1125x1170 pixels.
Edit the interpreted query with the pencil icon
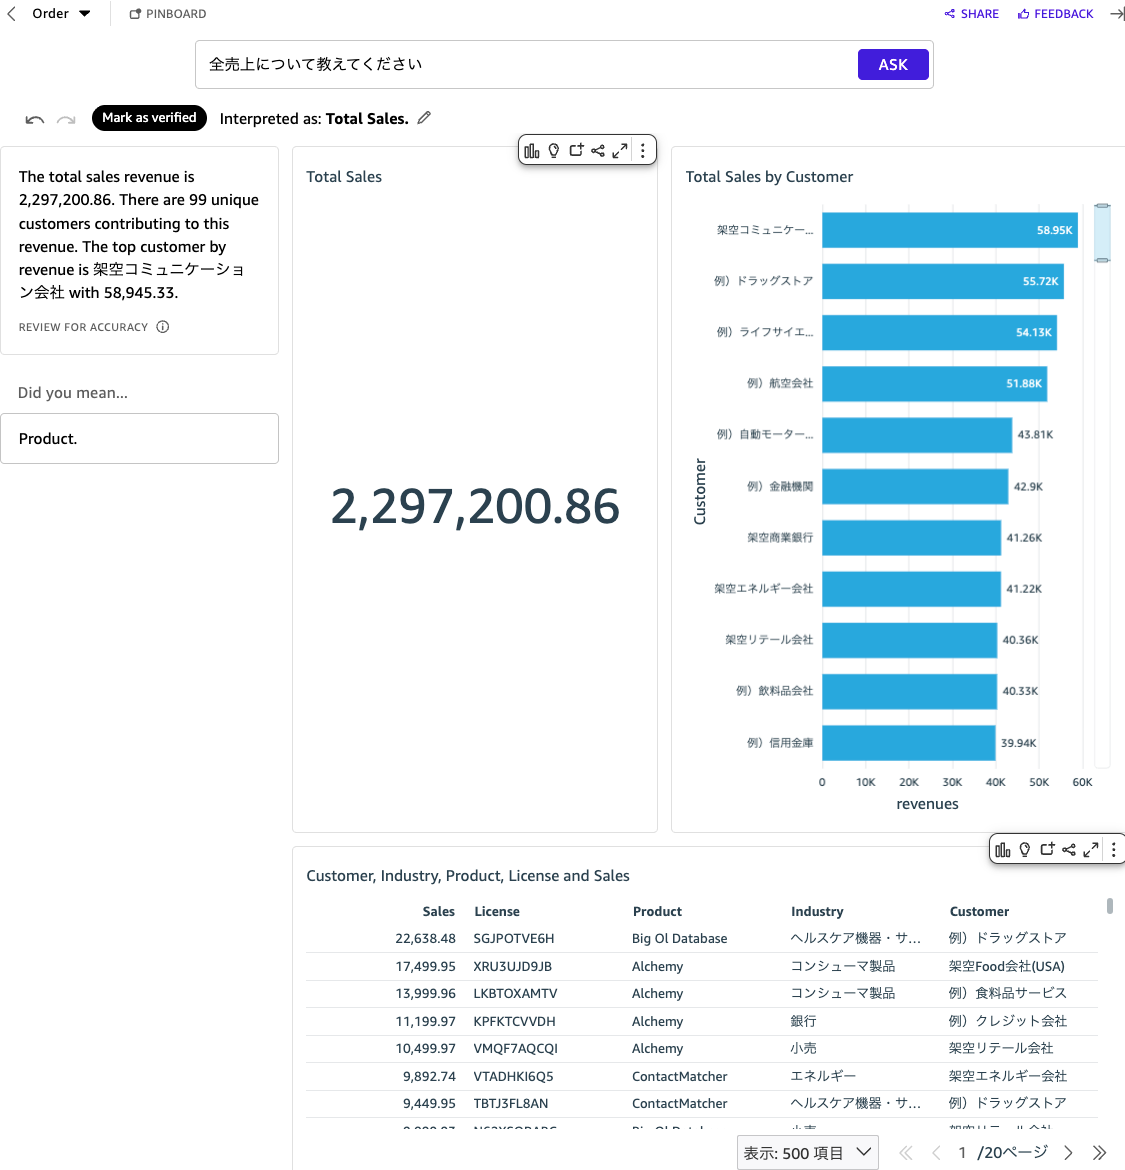click(423, 118)
